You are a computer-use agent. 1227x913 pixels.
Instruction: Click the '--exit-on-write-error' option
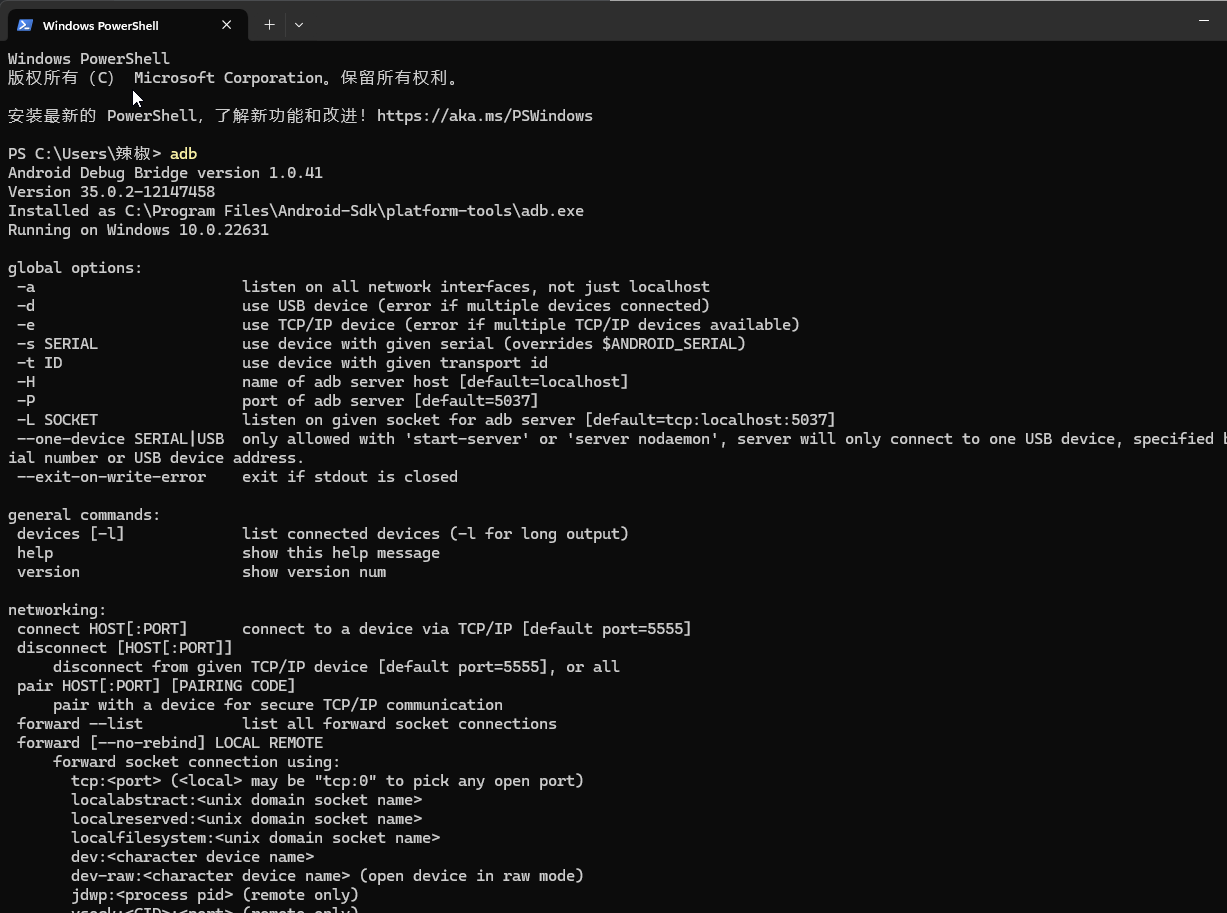tap(111, 477)
